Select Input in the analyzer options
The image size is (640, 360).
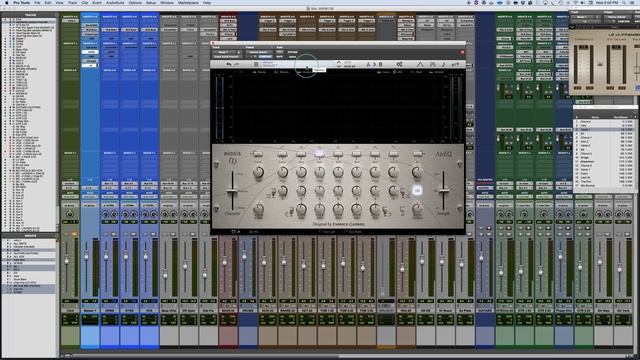point(384,72)
